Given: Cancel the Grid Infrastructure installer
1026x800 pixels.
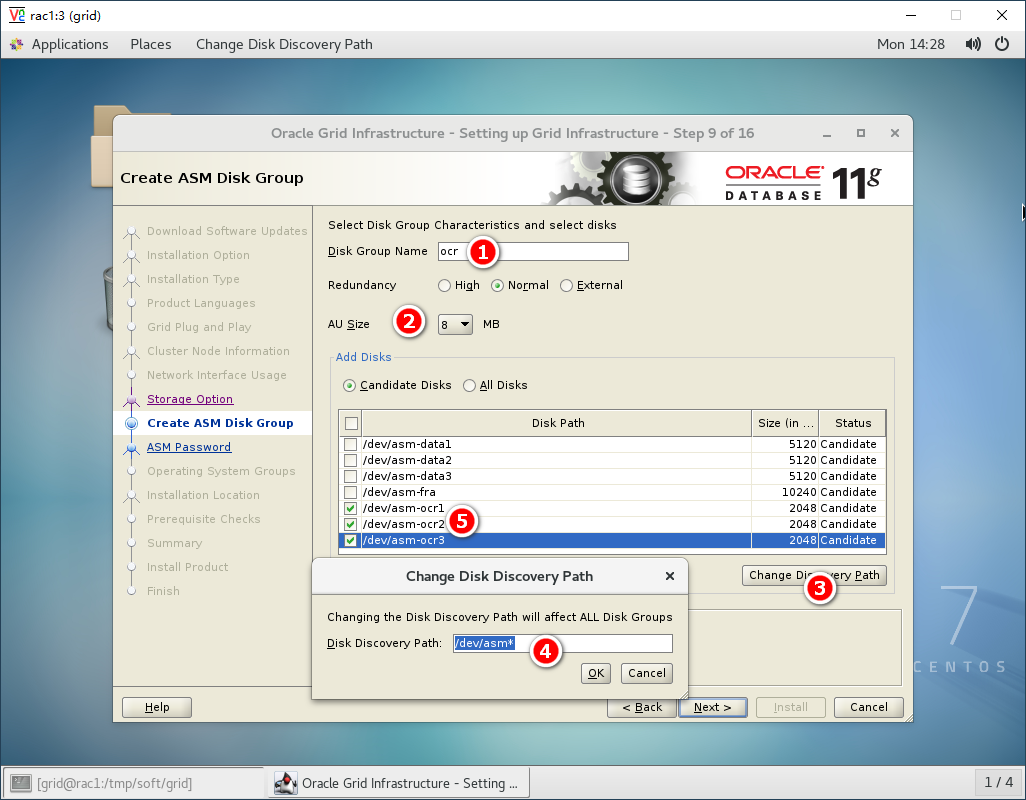Looking at the screenshot, I should pos(869,707).
